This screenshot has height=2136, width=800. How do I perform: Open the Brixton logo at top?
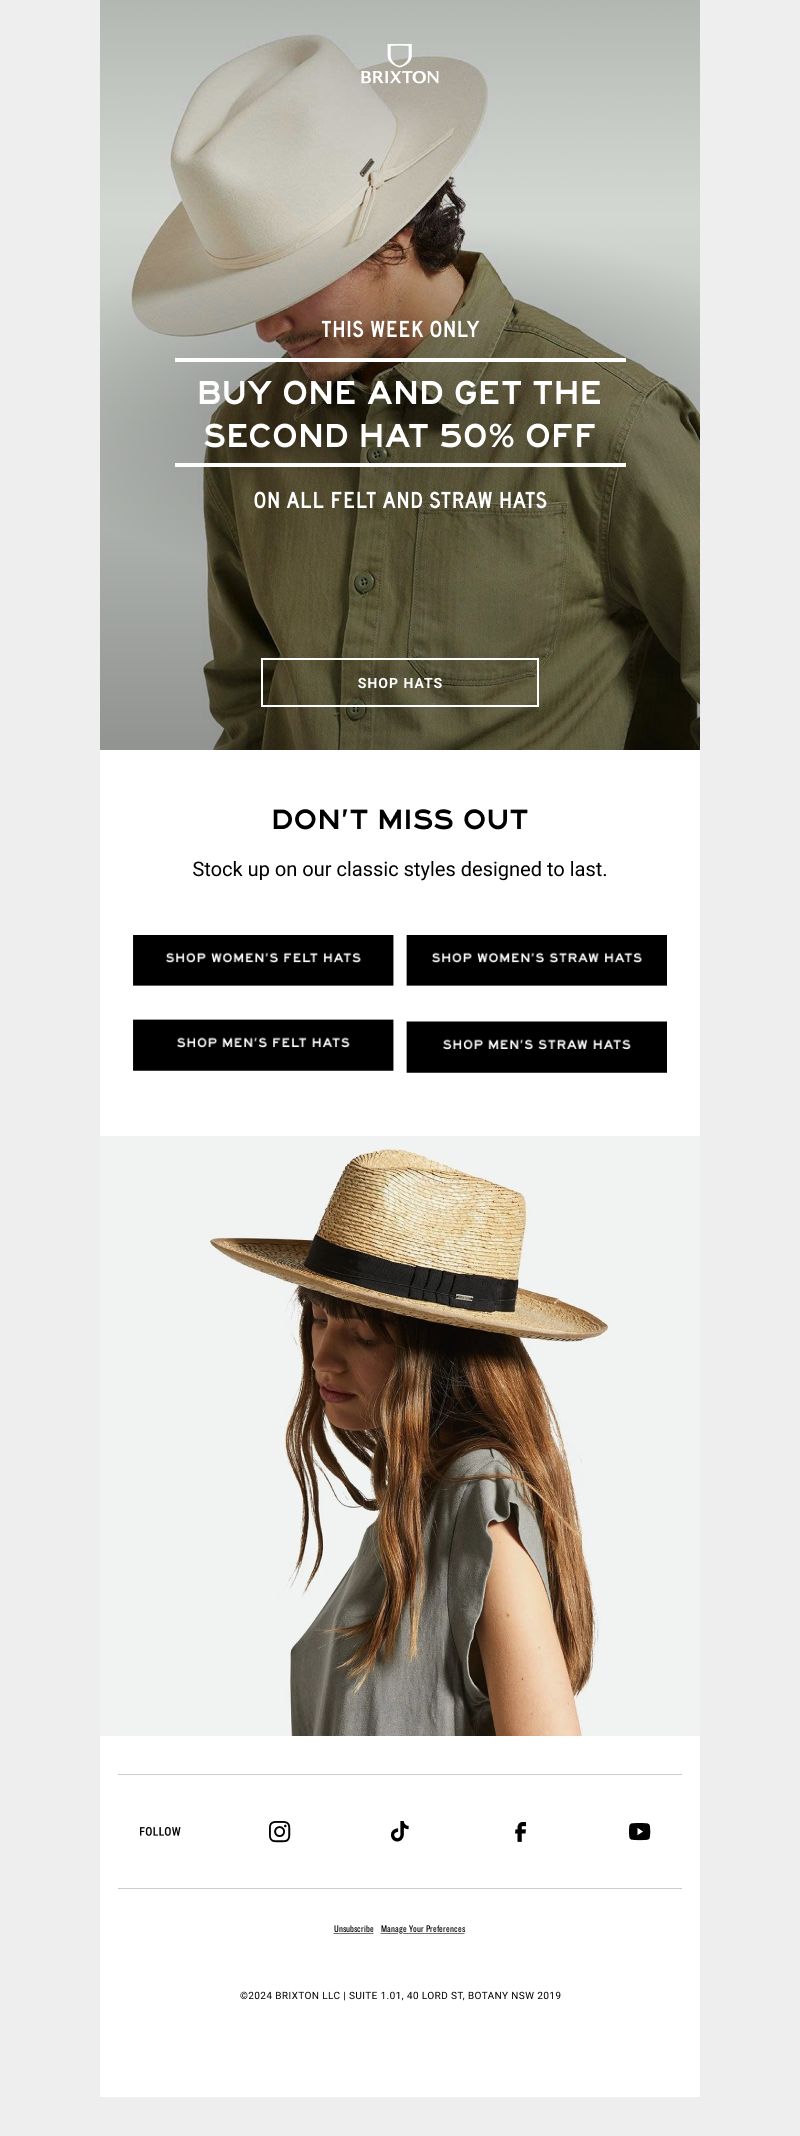[x=400, y=64]
